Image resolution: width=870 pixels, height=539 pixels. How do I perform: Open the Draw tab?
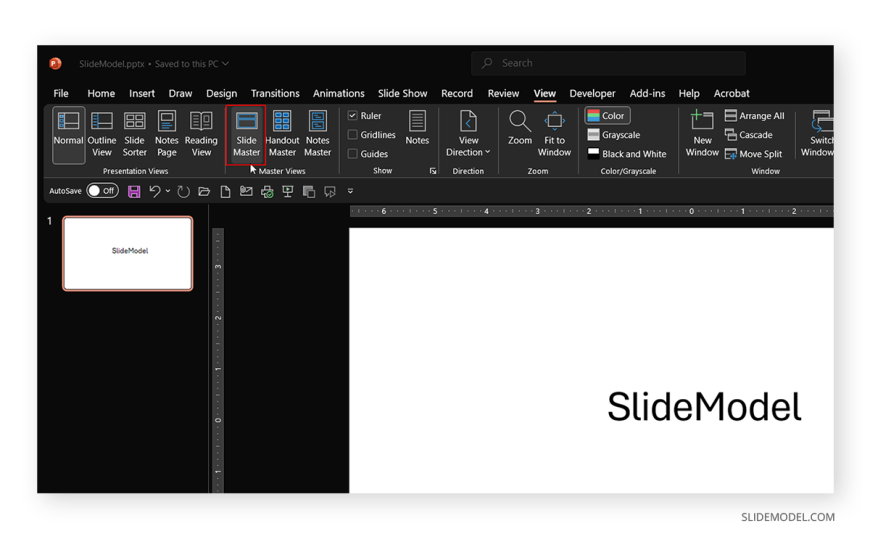tap(180, 93)
